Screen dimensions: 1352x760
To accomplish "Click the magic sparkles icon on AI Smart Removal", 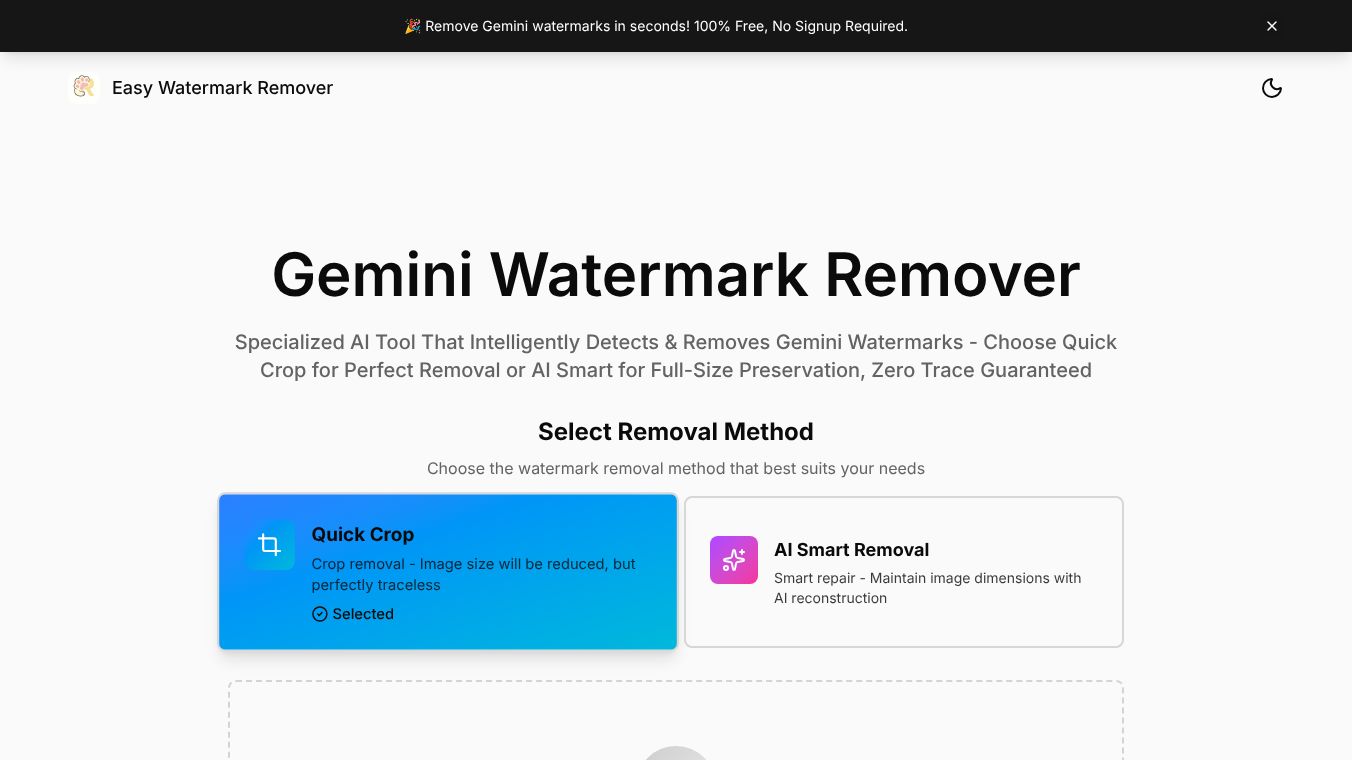I will click(734, 560).
